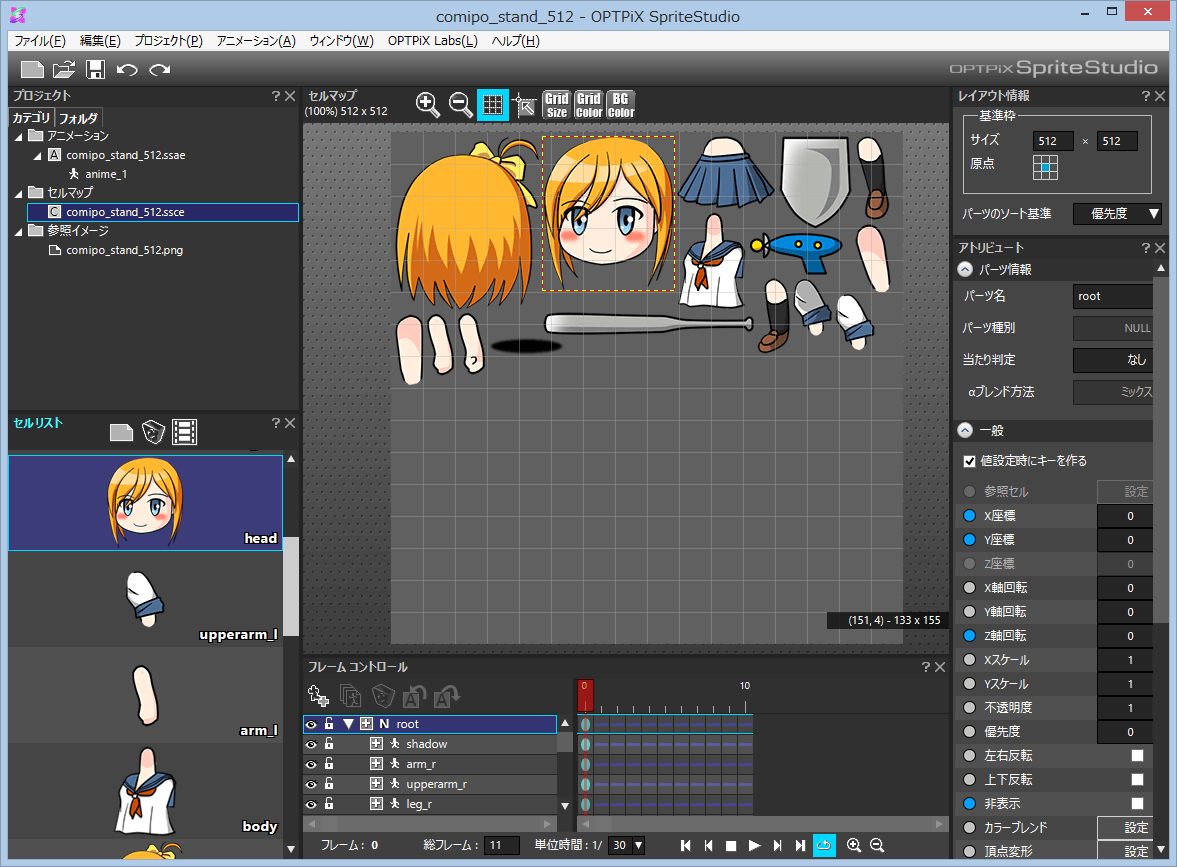The width and height of the screenshot is (1177, 867).
Task: Click the 総フレーム input field
Action: (501, 846)
